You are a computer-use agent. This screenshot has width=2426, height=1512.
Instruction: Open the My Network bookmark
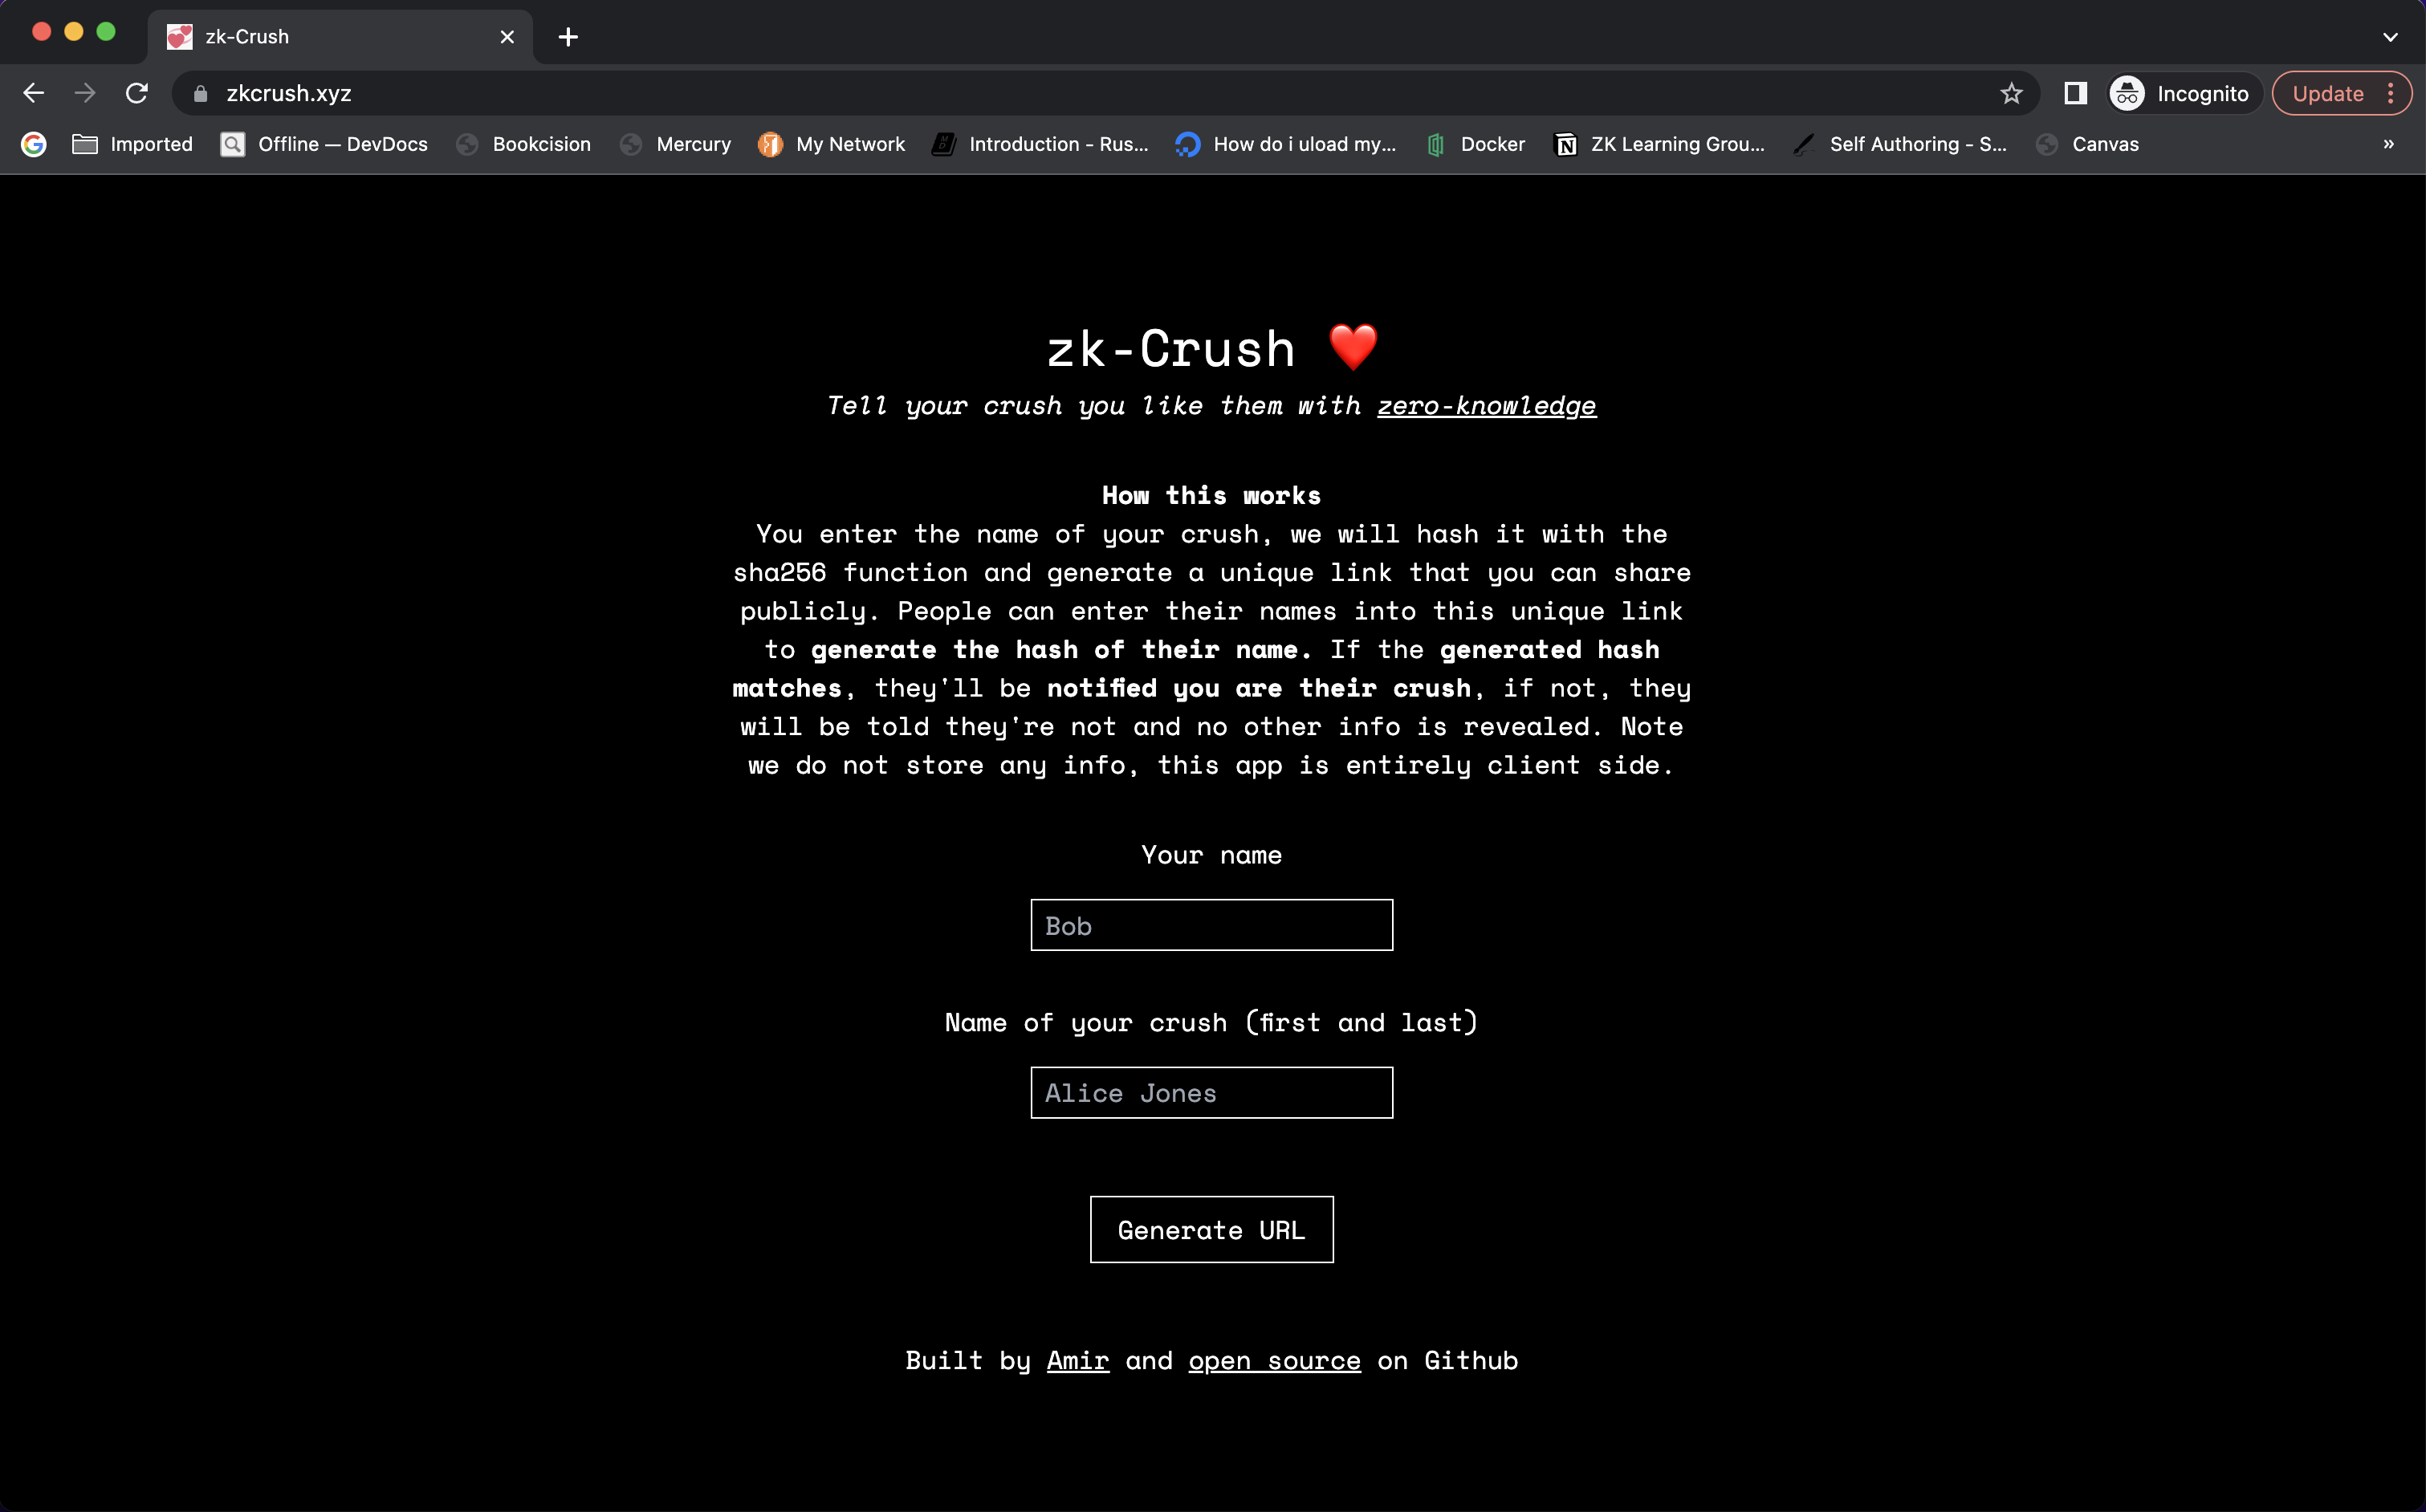(x=831, y=144)
